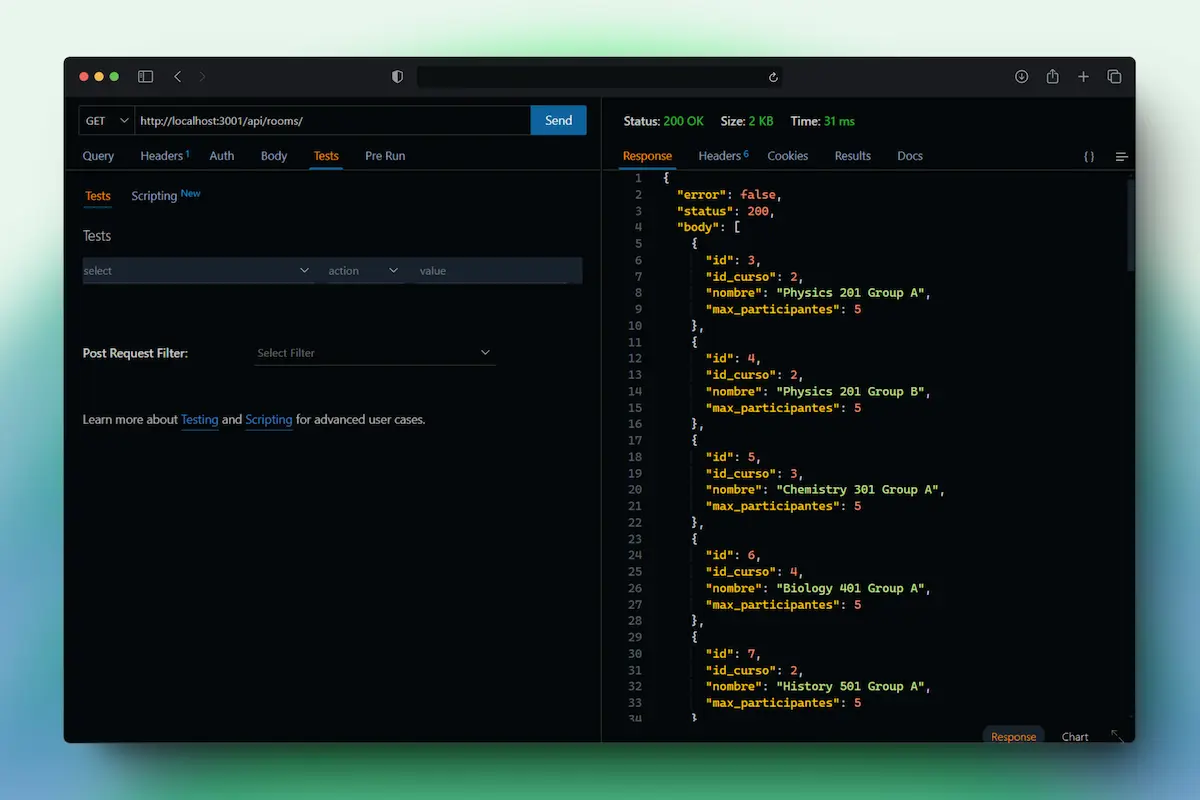The height and width of the screenshot is (800, 1200).
Task: Go forward with the right chevron
Action: coord(202,76)
